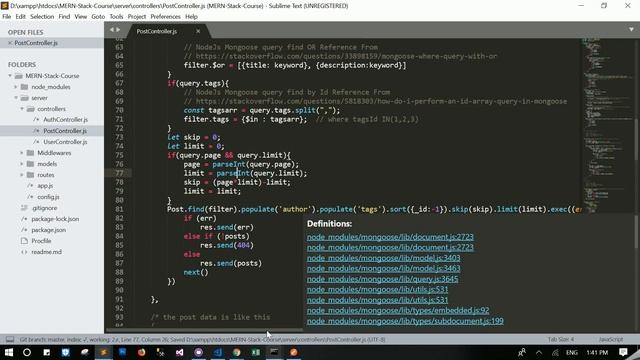This screenshot has height=360, width=640.
Task: Toggle the side bar panel icon in status bar
Action: (x=10, y=340)
